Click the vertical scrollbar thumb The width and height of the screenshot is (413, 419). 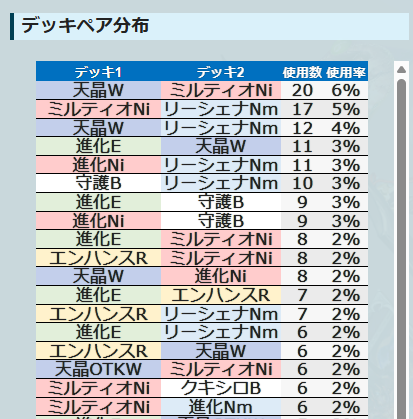pyautogui.click(x=401, y=249)
